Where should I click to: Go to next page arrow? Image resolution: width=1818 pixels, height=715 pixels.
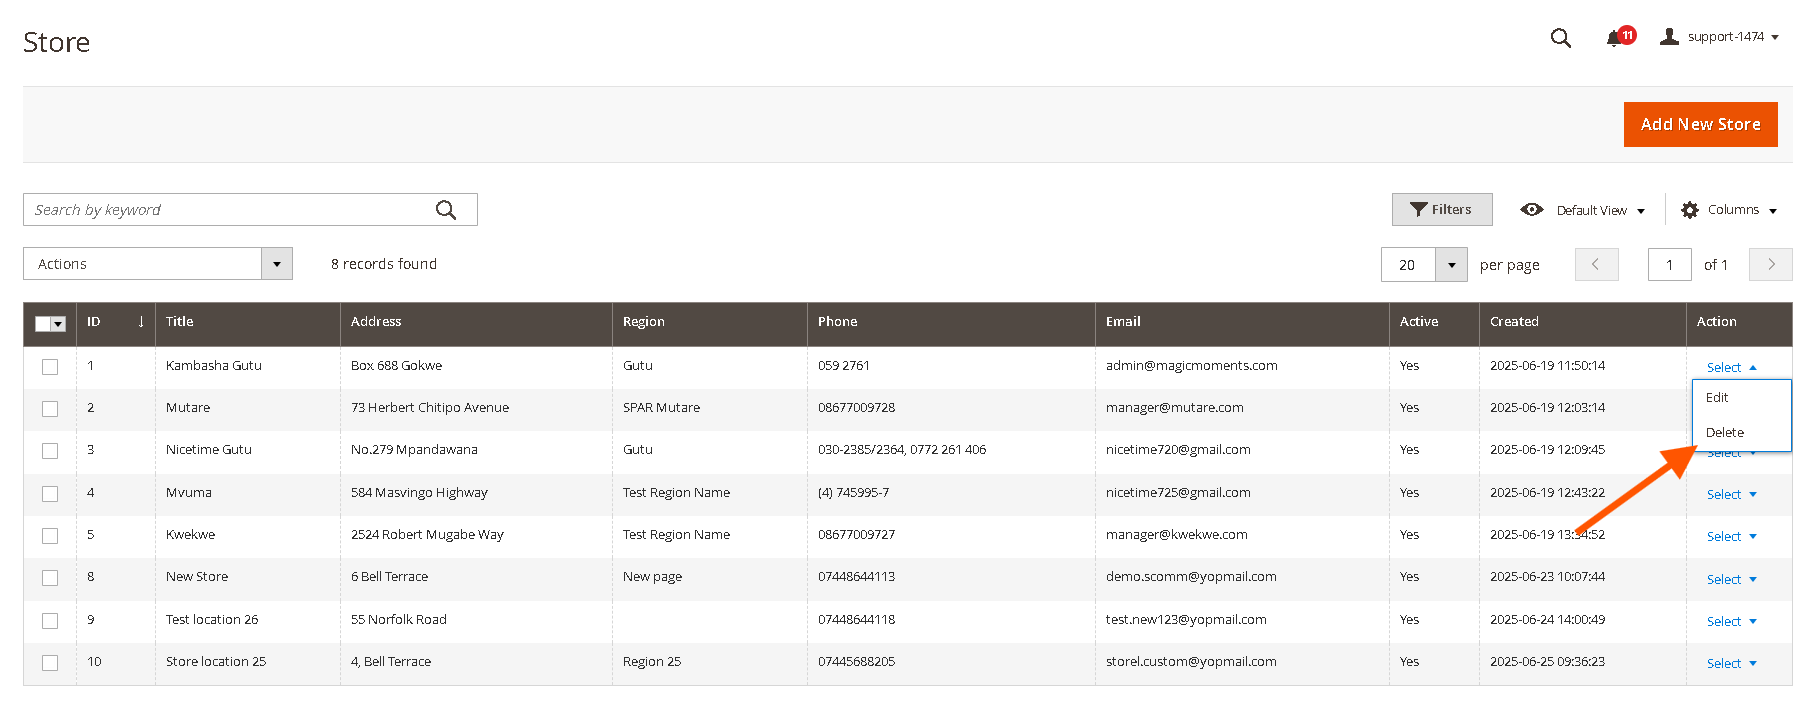[1770, 264]
